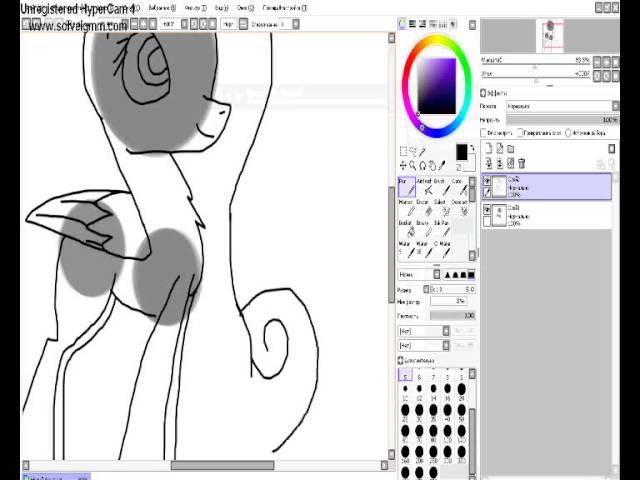Viewport: 640px width, 480px height.
Task: Select the Pen brush tool
Action: 407,187
